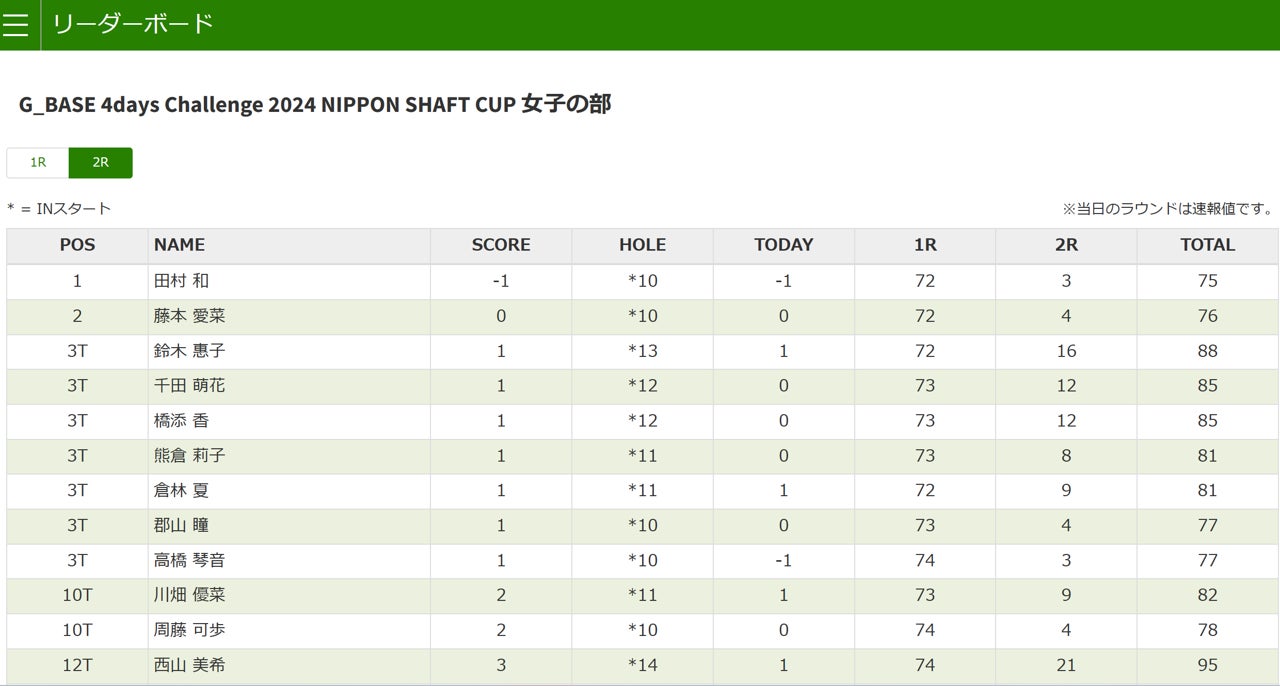Select player 藤本 愛菜 row
This screenshot has height=686, width=1280.
coord(189,316)
